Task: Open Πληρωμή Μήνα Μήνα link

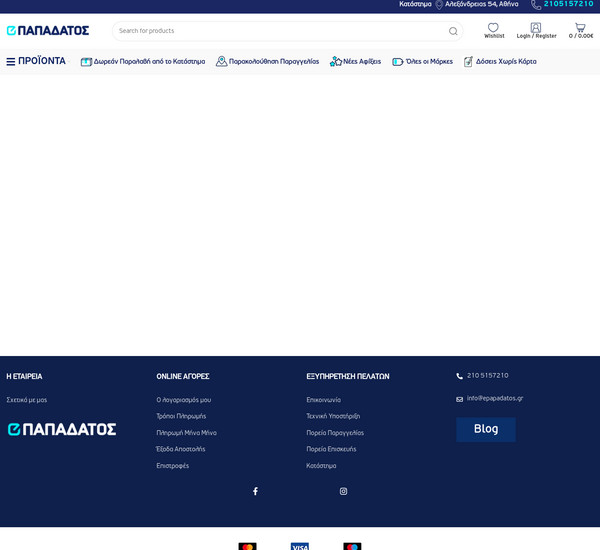Action: (186, 433)
